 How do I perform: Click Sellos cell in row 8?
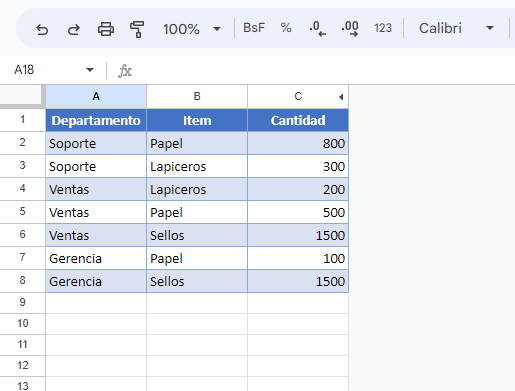pyautogui.click(x=197, y=281)
